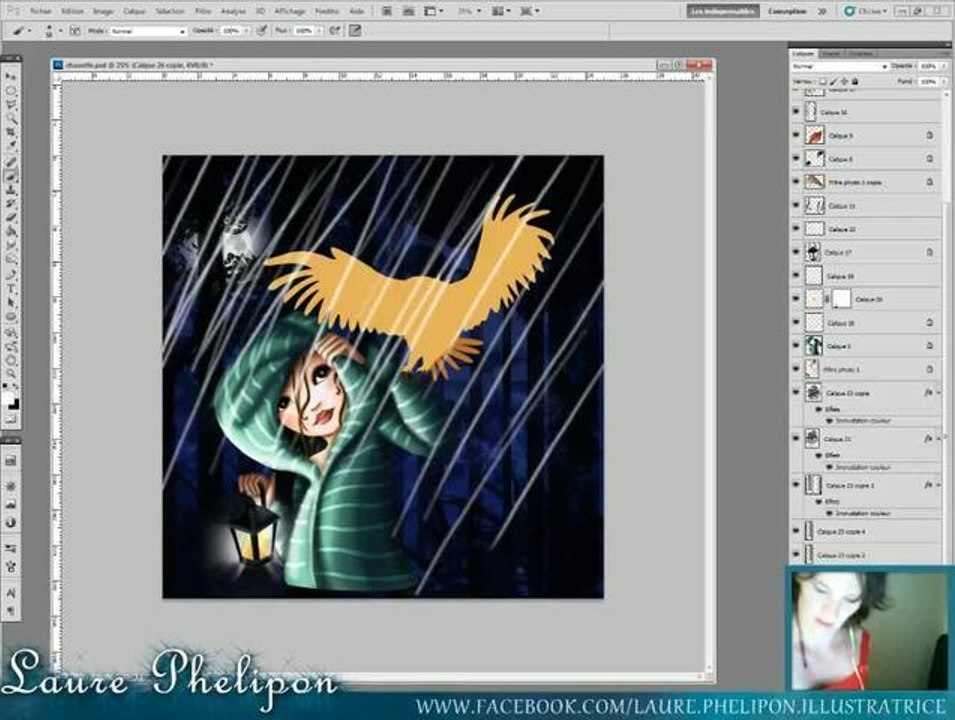
Task: Select the Eraser tool
Action: pyautogui.click(x=11, y=218)
